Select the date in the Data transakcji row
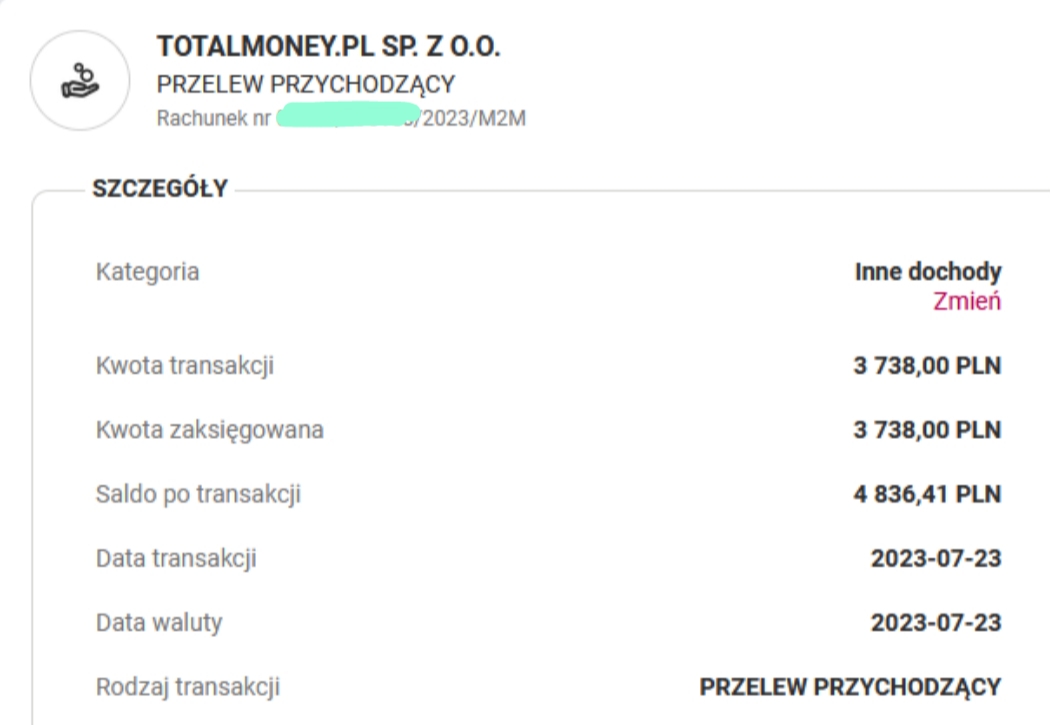1050x725 pixels. pos(936,558)
